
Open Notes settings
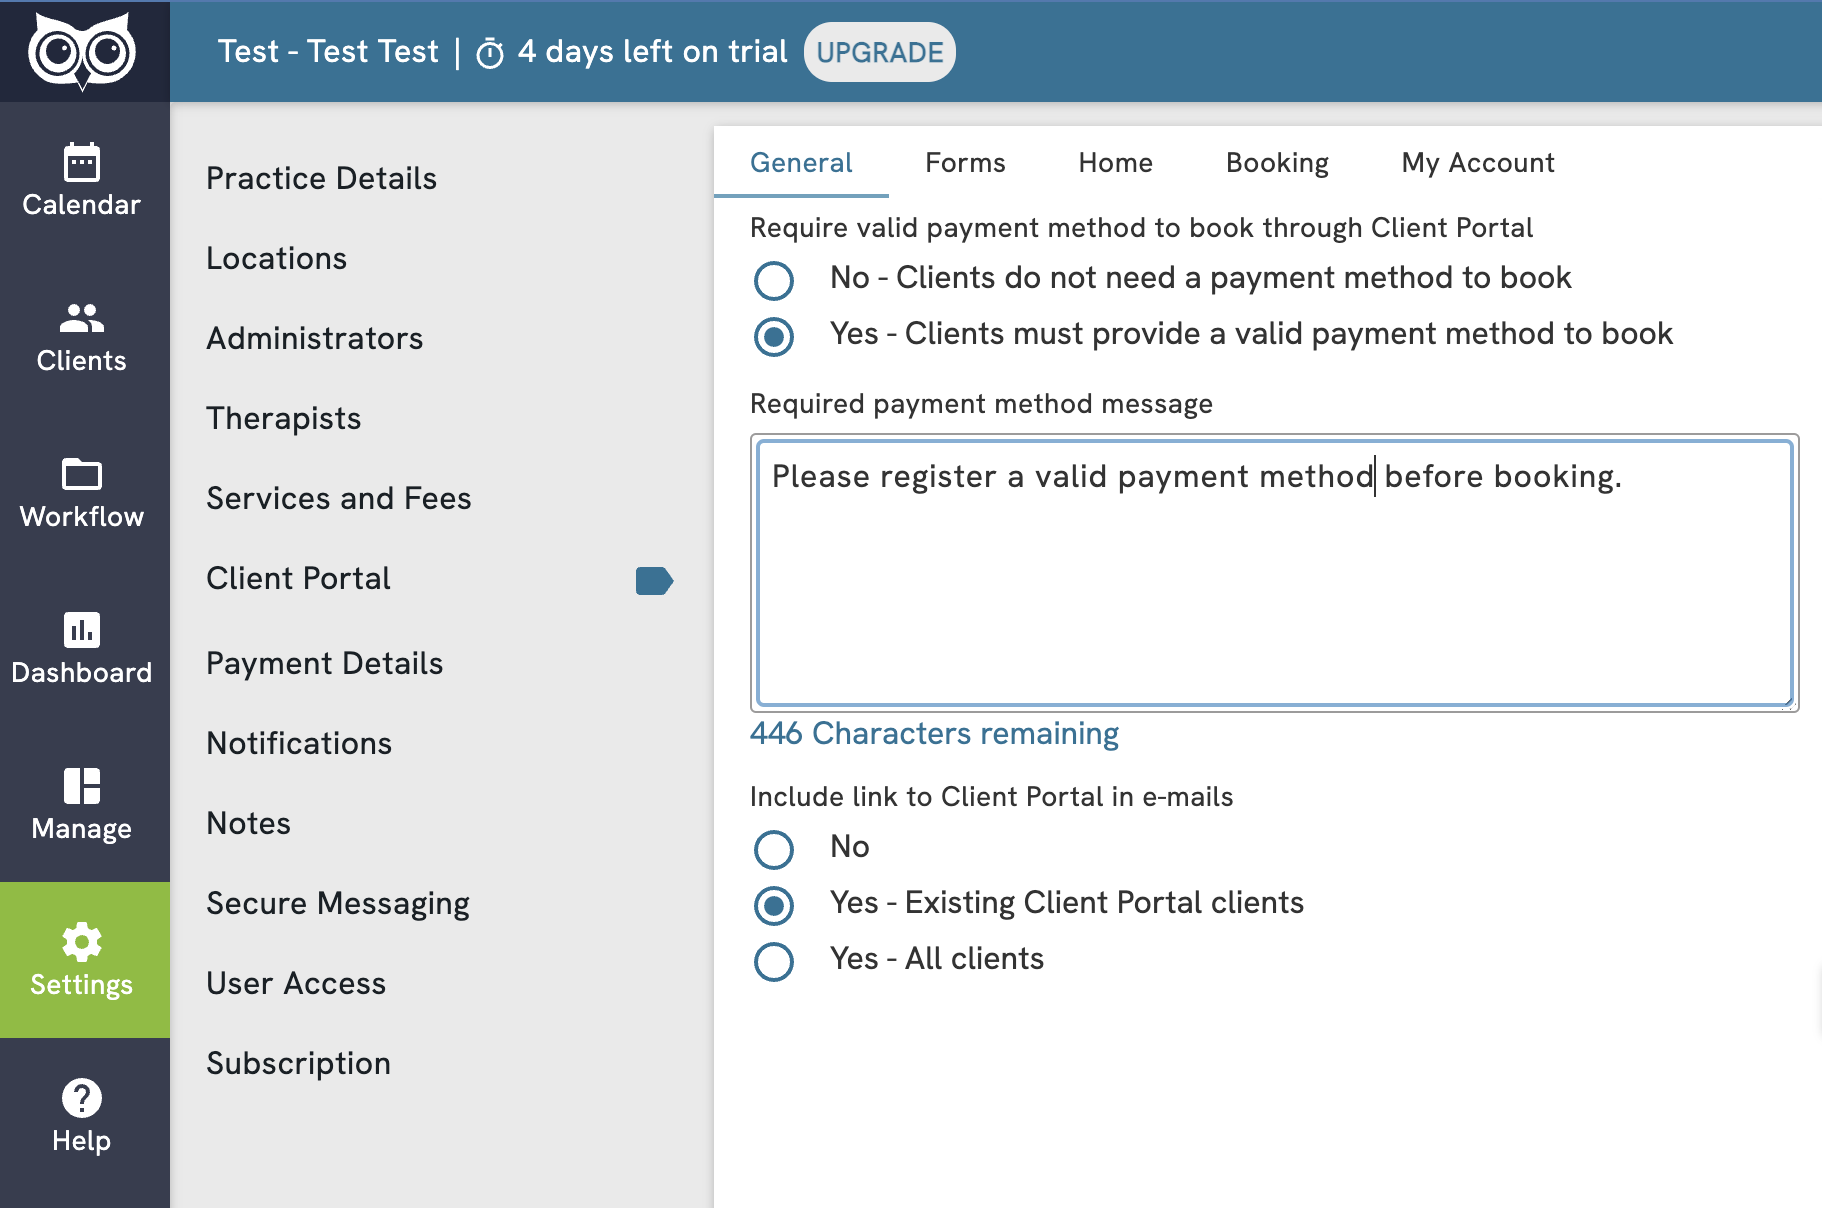pyautogui.click(x=248, y=823)
